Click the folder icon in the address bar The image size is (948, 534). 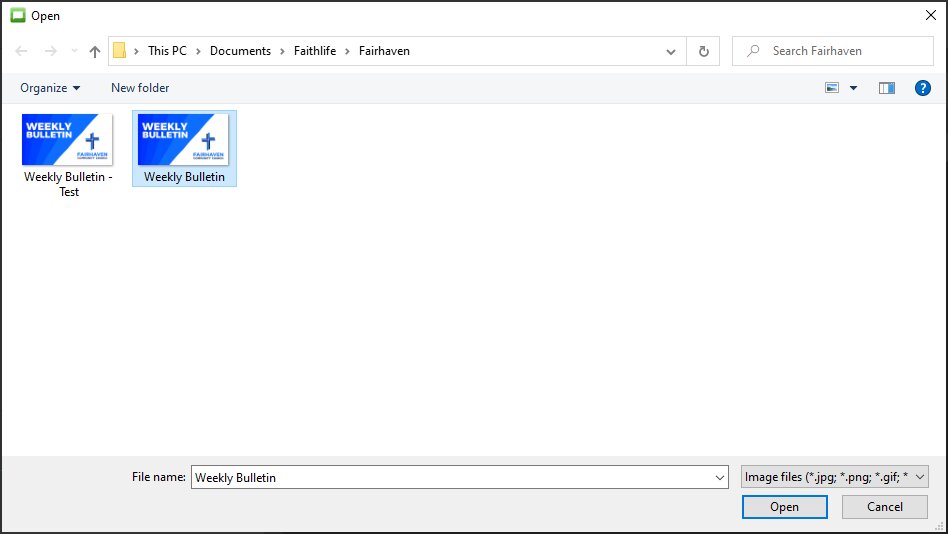pyautogui.click(x=119, y=51)
